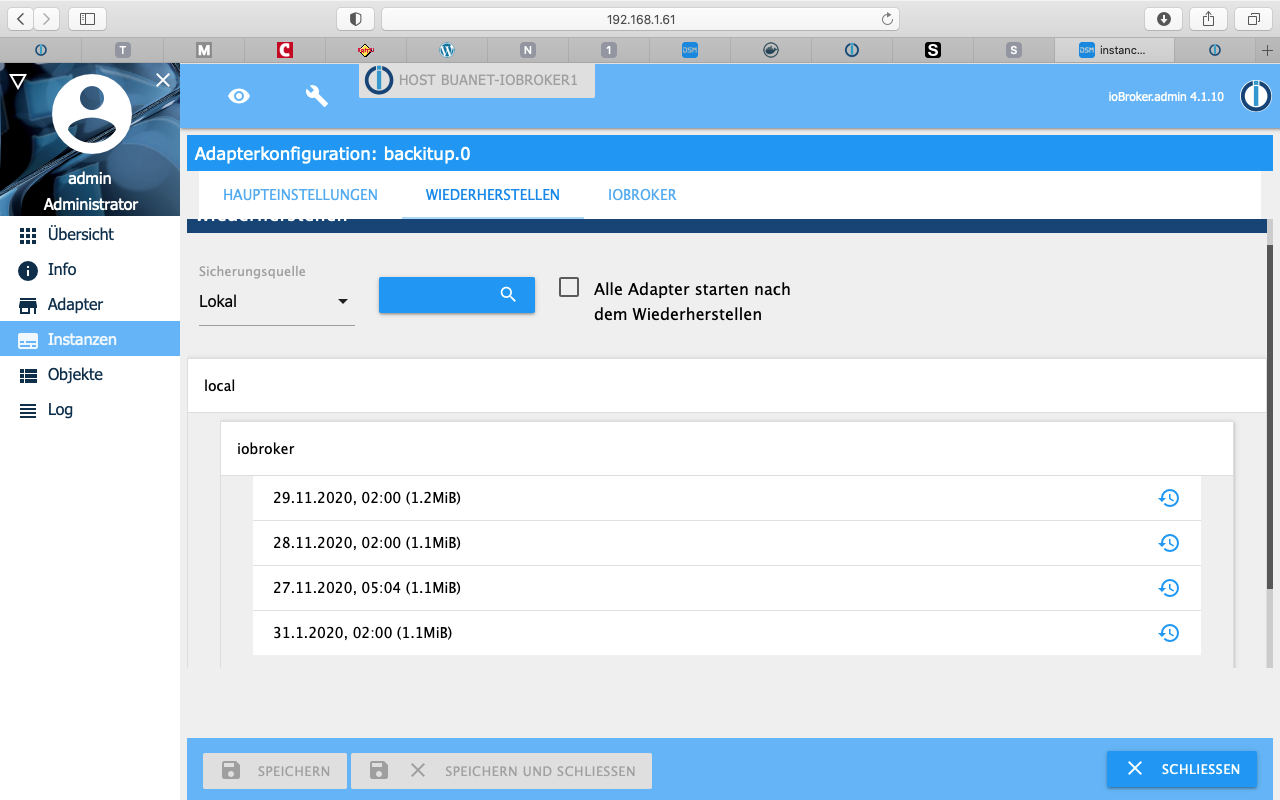Click the backup entry 27.11.2020, 05:04 (1.1MiB)
This screenshot has height=800, width=1280.
point(727,588)
